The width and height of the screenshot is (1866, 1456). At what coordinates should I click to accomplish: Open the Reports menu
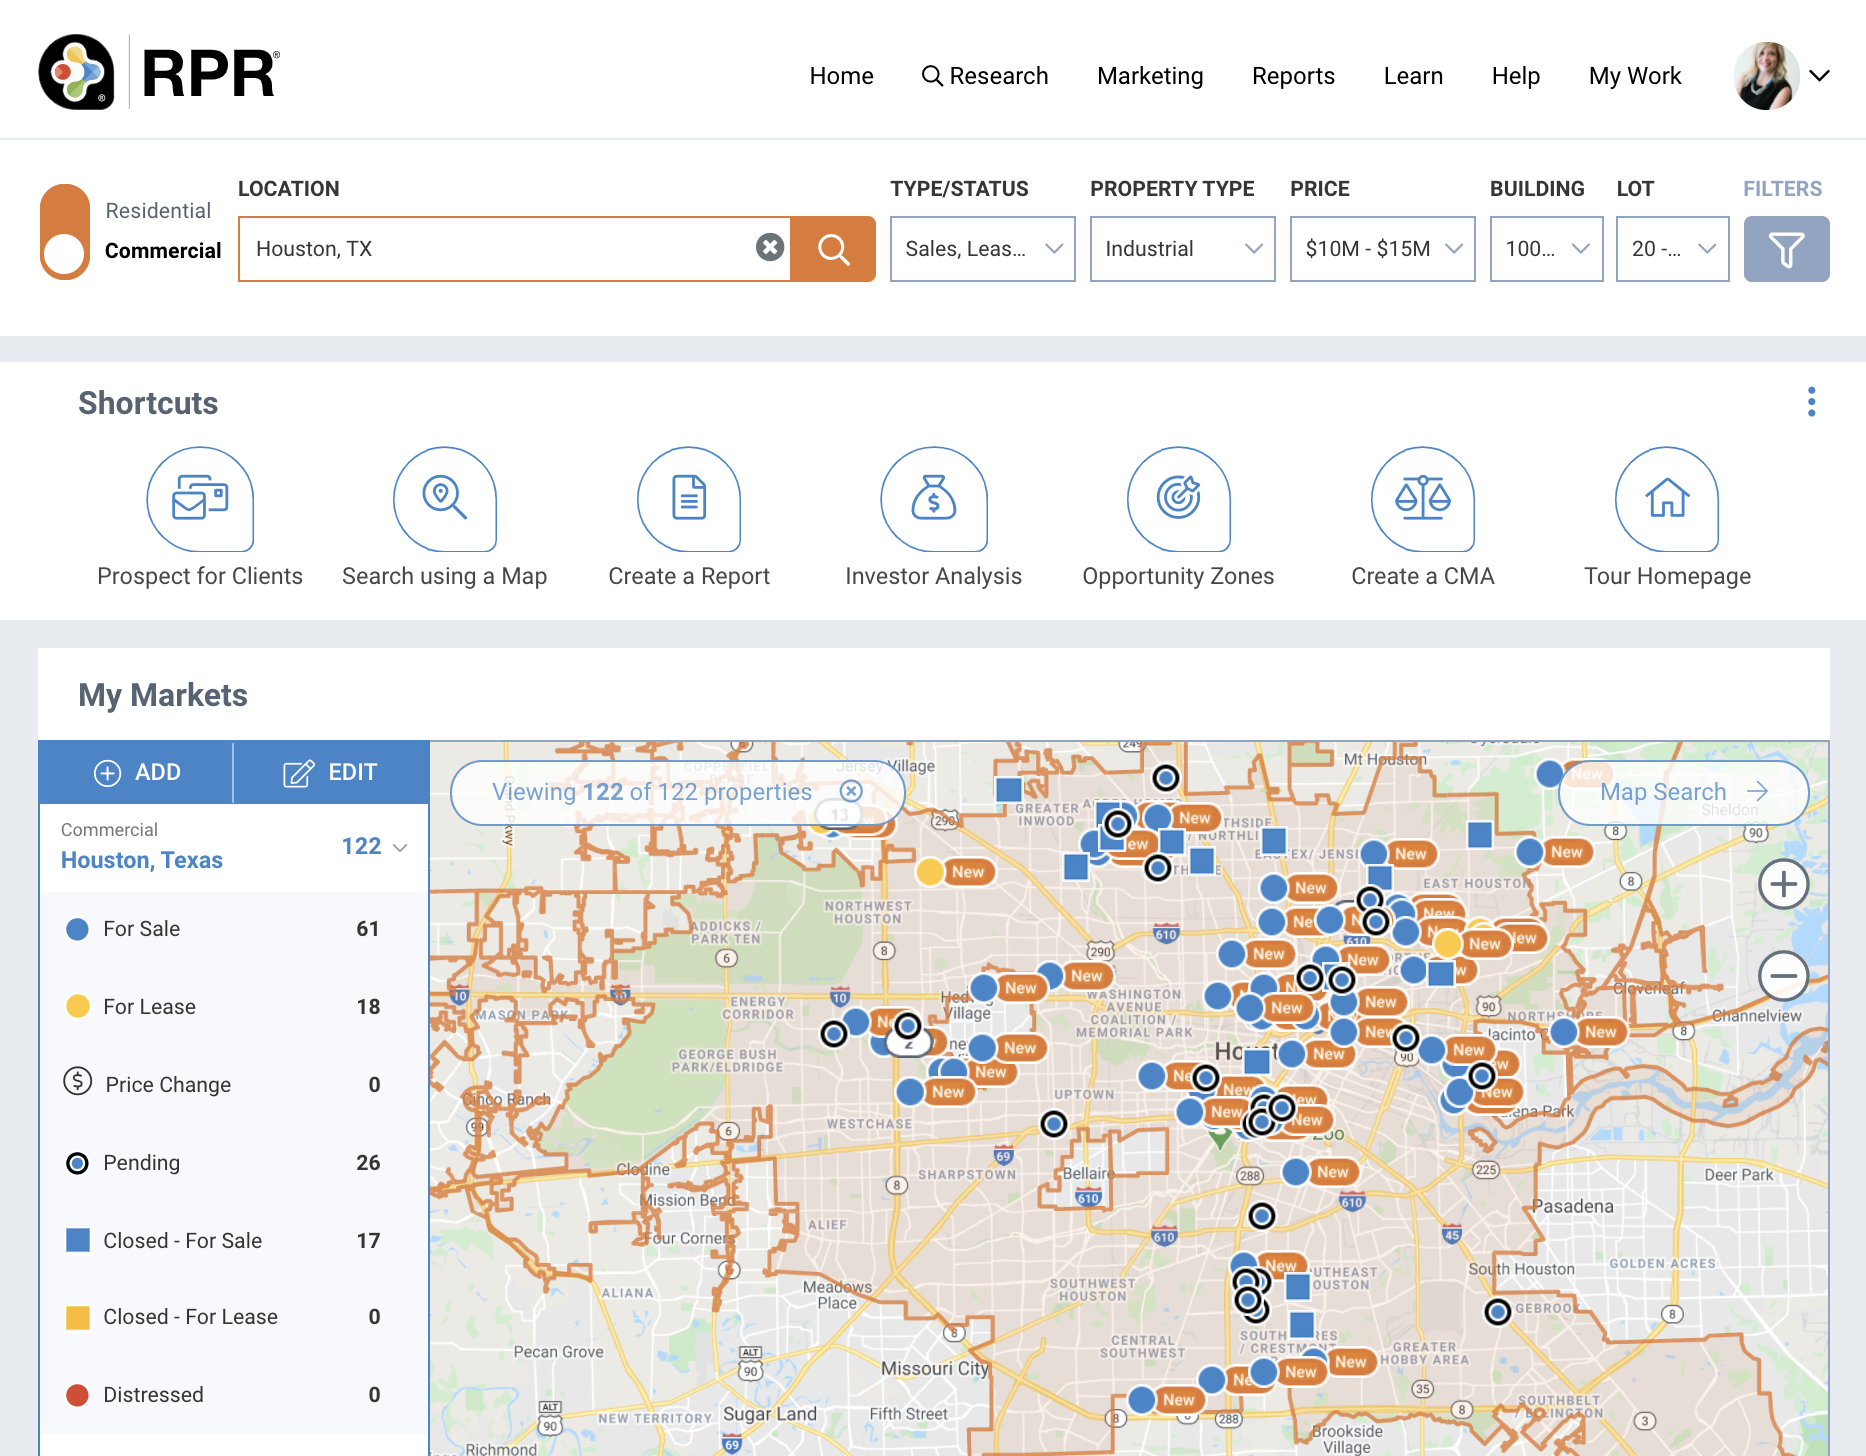click(x=1293, y=76)
